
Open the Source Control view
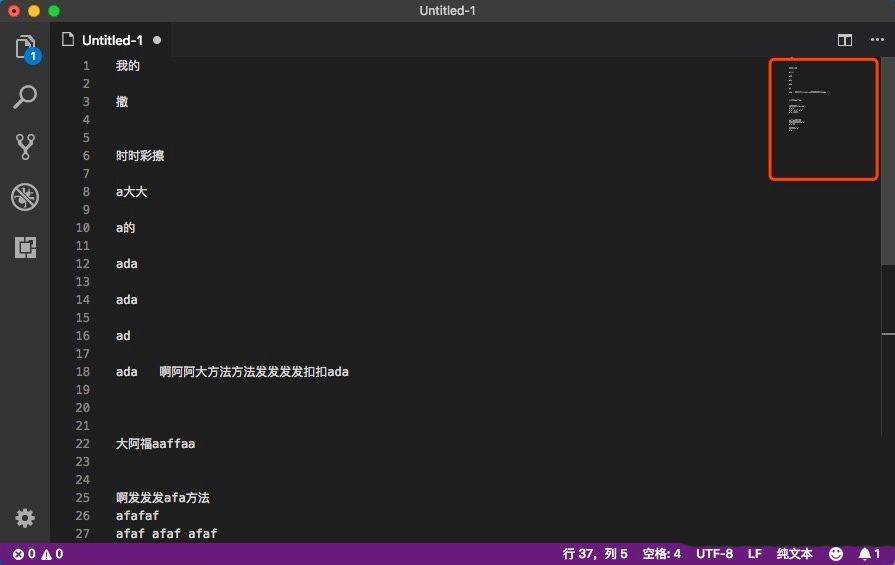25,147
